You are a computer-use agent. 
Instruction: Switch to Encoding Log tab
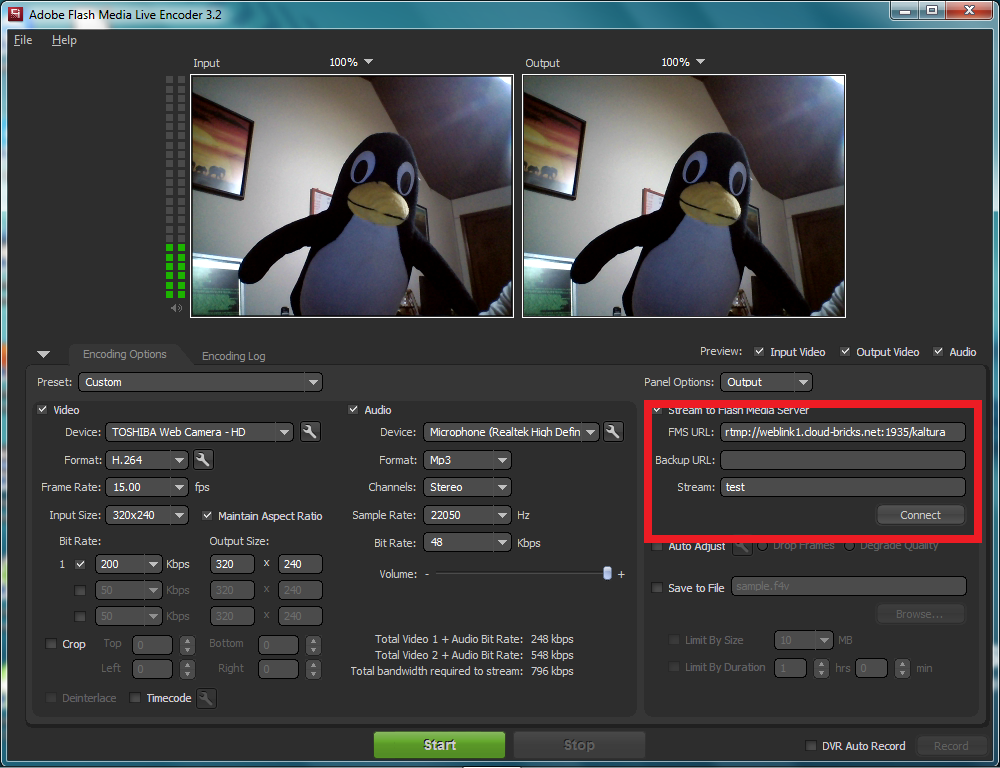[x=233, y=355]
